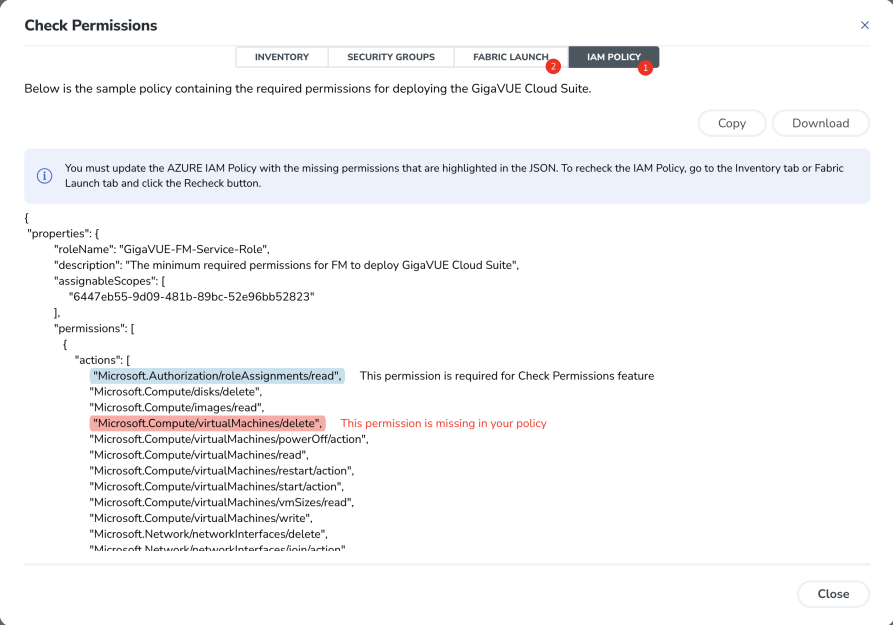Screen dimensions: 893x625
Task: Download the sample policy JSON
Action: [820, 123]
